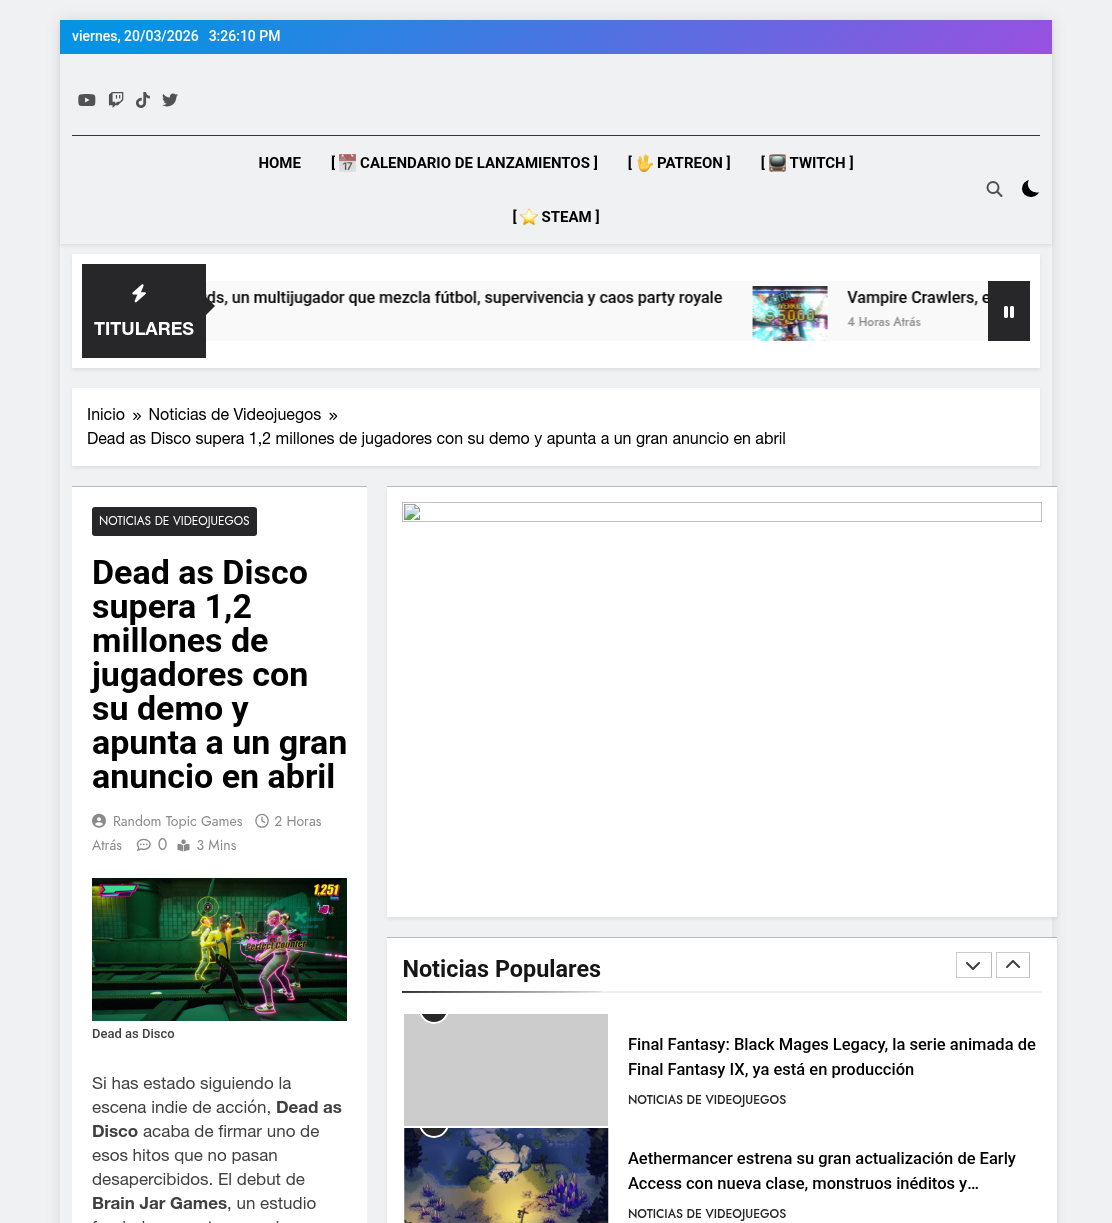Click category label under Final Fantasy headline
Viewport: 1112px width, 1223px height.
[707, 1100]
